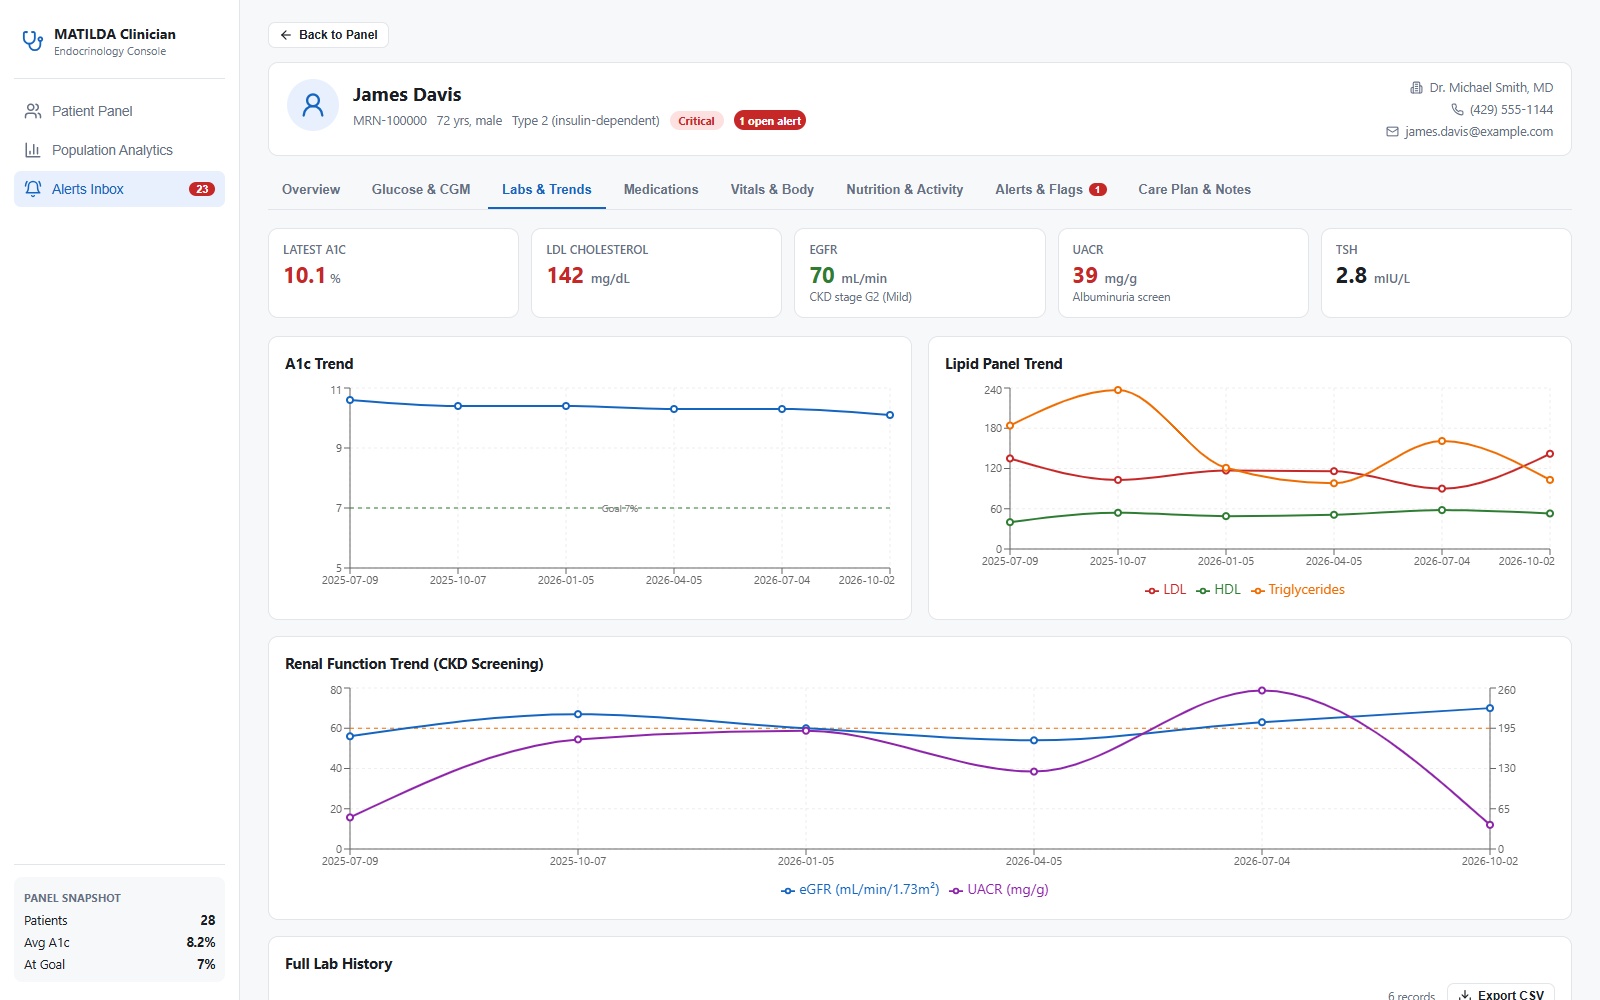Click the Population Analytics chart icon
The width and height of the screenshot is (1600, 1000).
(x=33, y=150)
